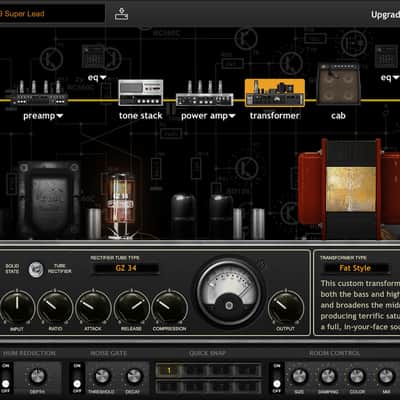
Task: Select the highlighted transformer module
Action: [275, 93]
